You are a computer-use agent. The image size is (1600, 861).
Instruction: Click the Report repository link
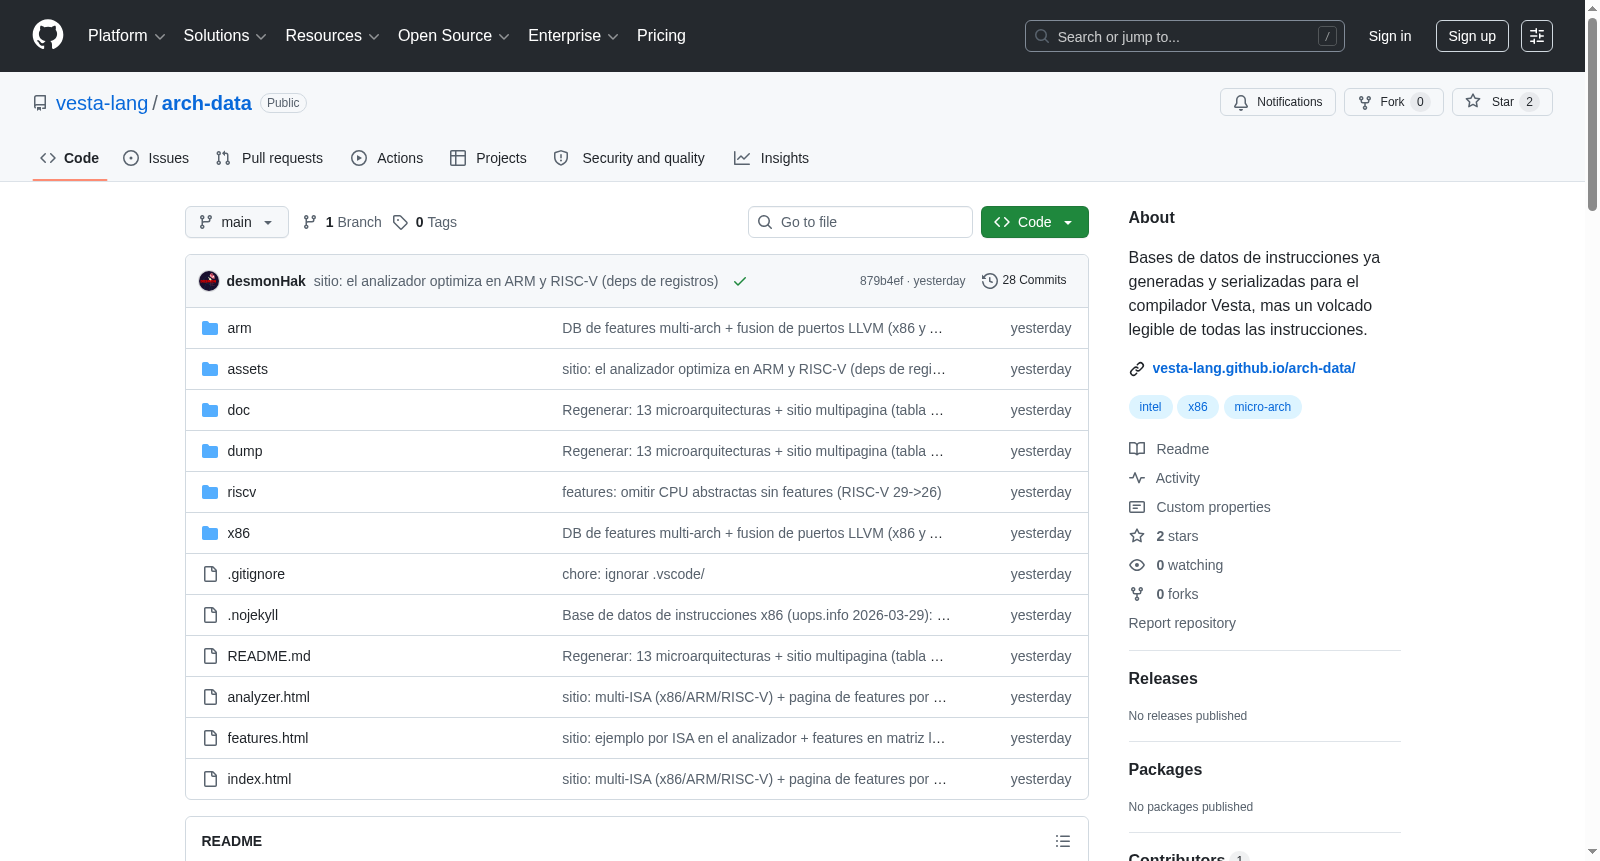click(1182, 623)
